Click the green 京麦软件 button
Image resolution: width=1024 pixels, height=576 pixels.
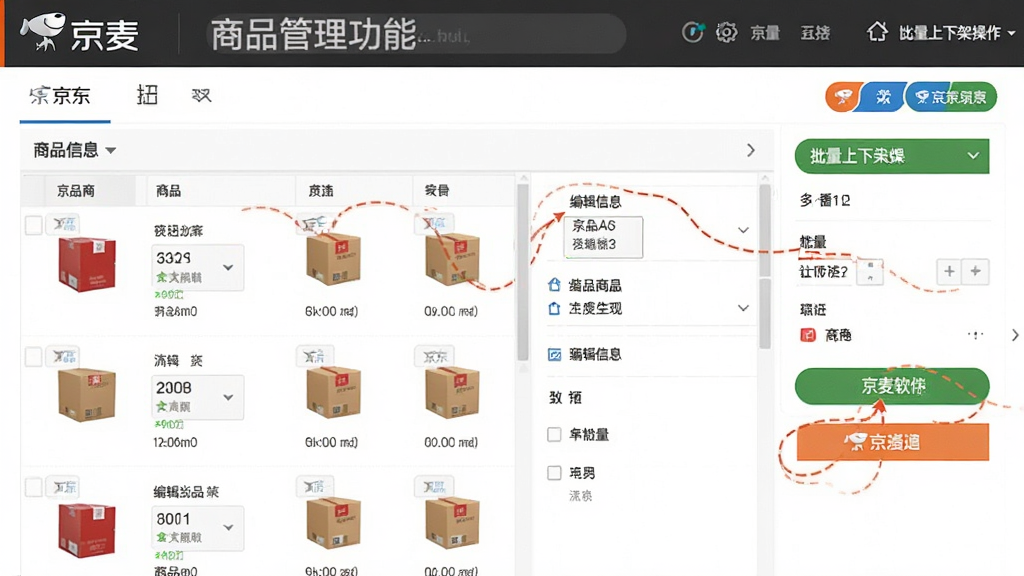[x=892, y=386]
